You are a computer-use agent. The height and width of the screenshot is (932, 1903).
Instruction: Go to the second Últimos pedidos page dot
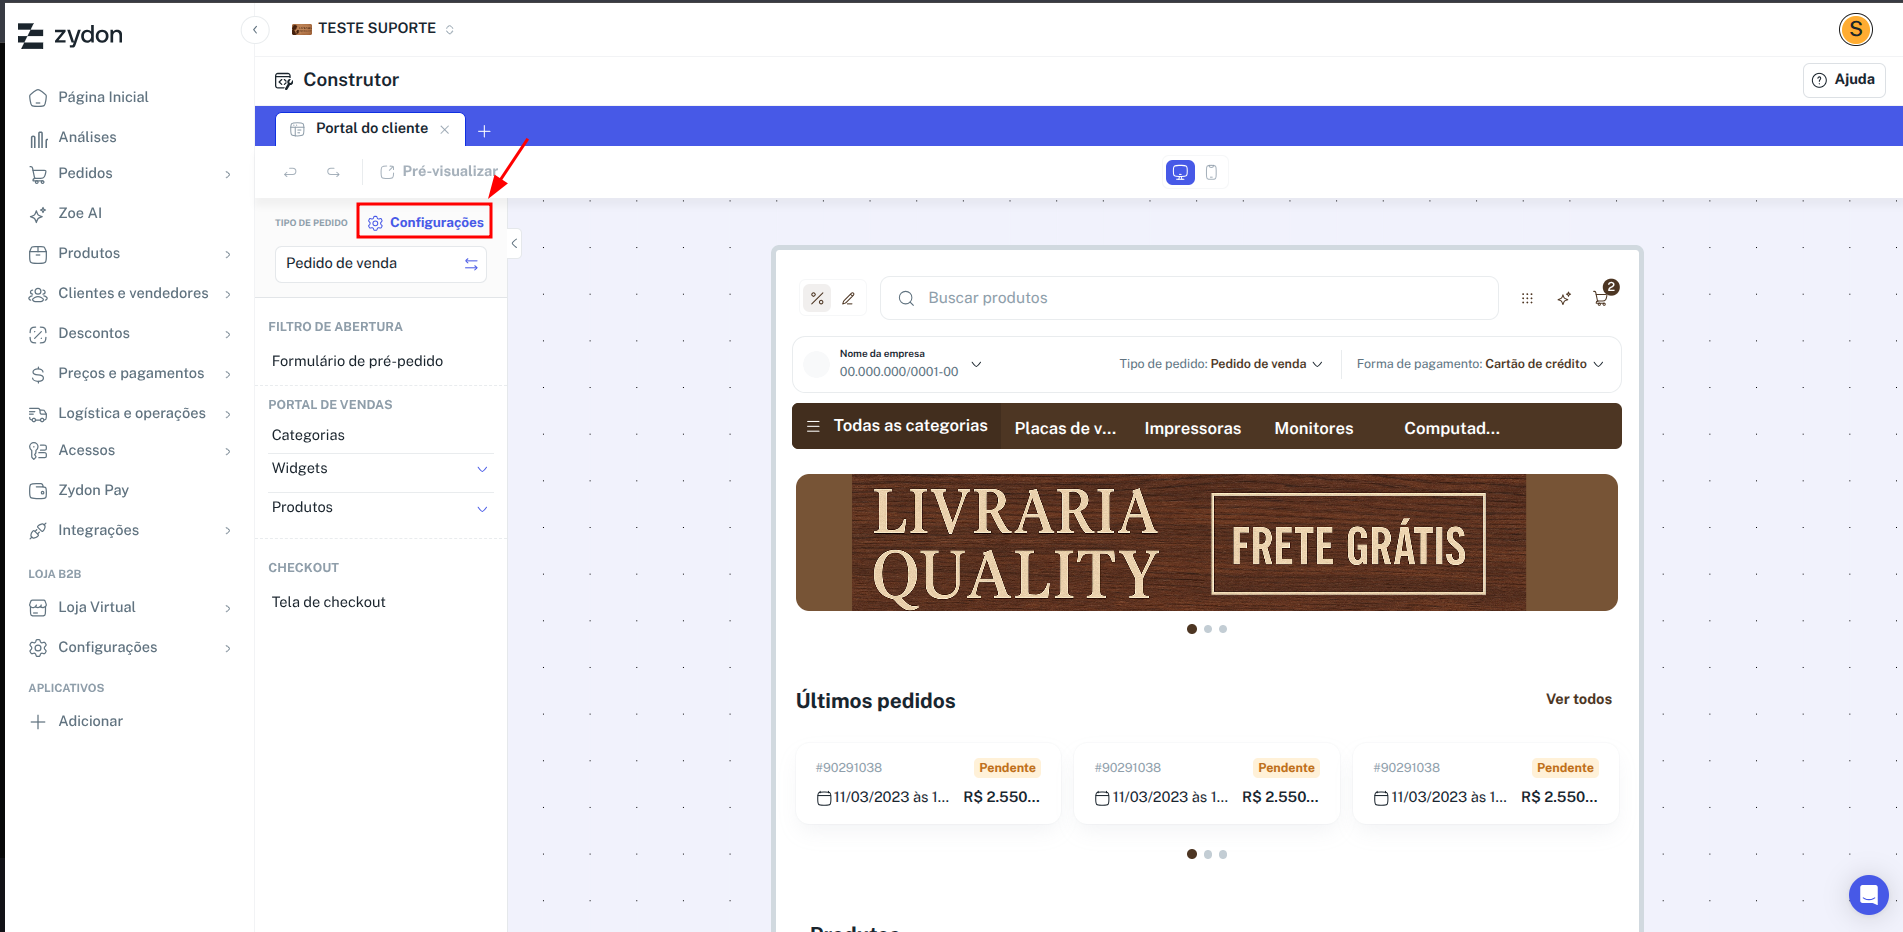[x=1208, y=854]
